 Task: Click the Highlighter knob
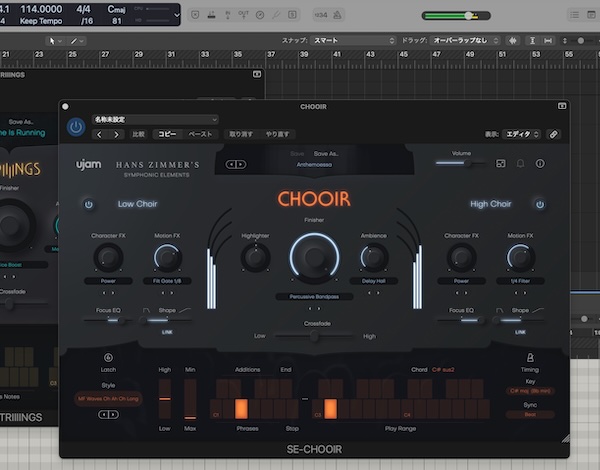255,257
